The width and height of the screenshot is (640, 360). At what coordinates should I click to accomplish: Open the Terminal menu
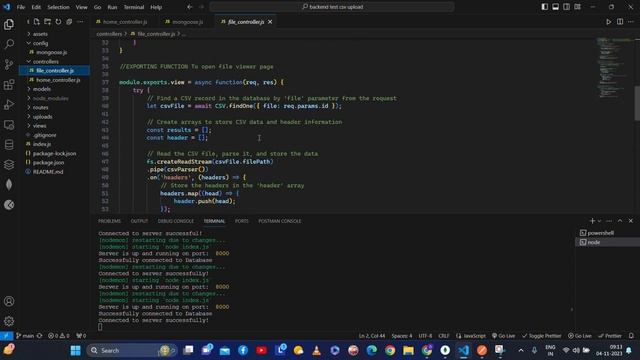click(x=134, y=7)
